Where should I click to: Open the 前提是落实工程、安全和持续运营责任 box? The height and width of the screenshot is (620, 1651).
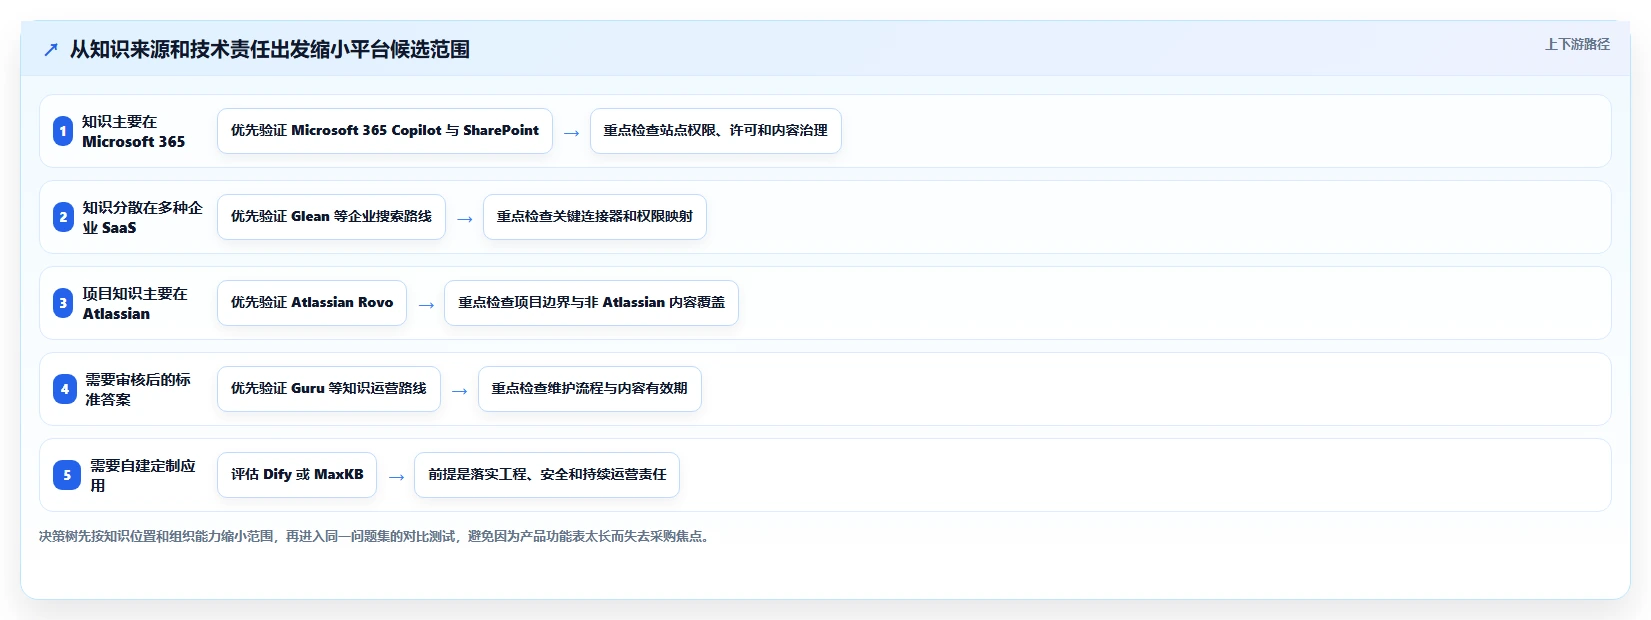(547, 475)
